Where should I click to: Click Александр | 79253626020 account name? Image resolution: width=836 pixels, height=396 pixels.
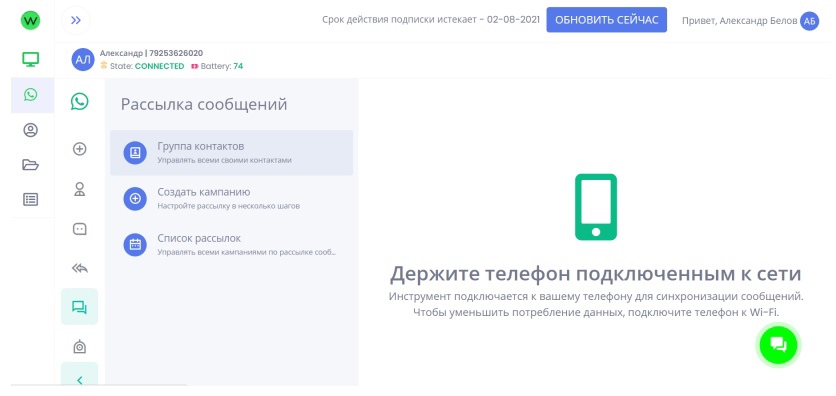[x=151, y=53]
